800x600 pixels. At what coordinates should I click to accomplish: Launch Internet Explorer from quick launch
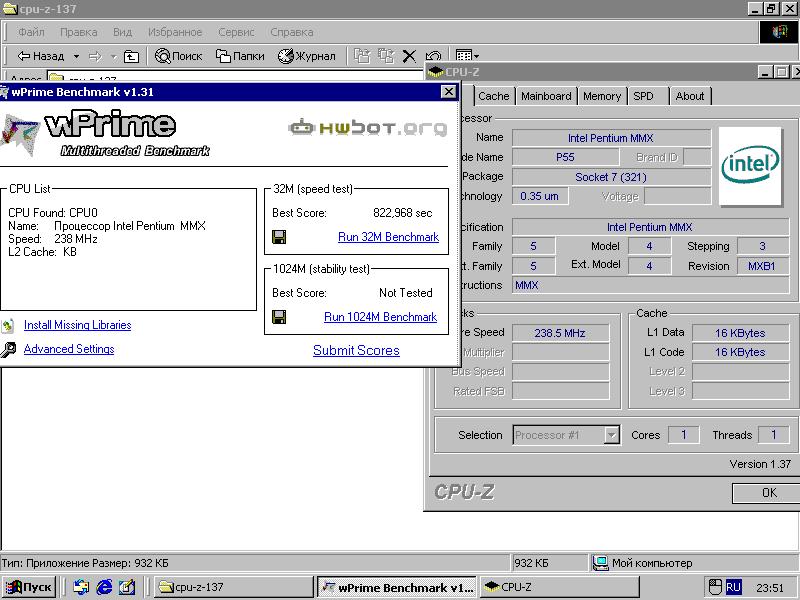coord(104,587)
